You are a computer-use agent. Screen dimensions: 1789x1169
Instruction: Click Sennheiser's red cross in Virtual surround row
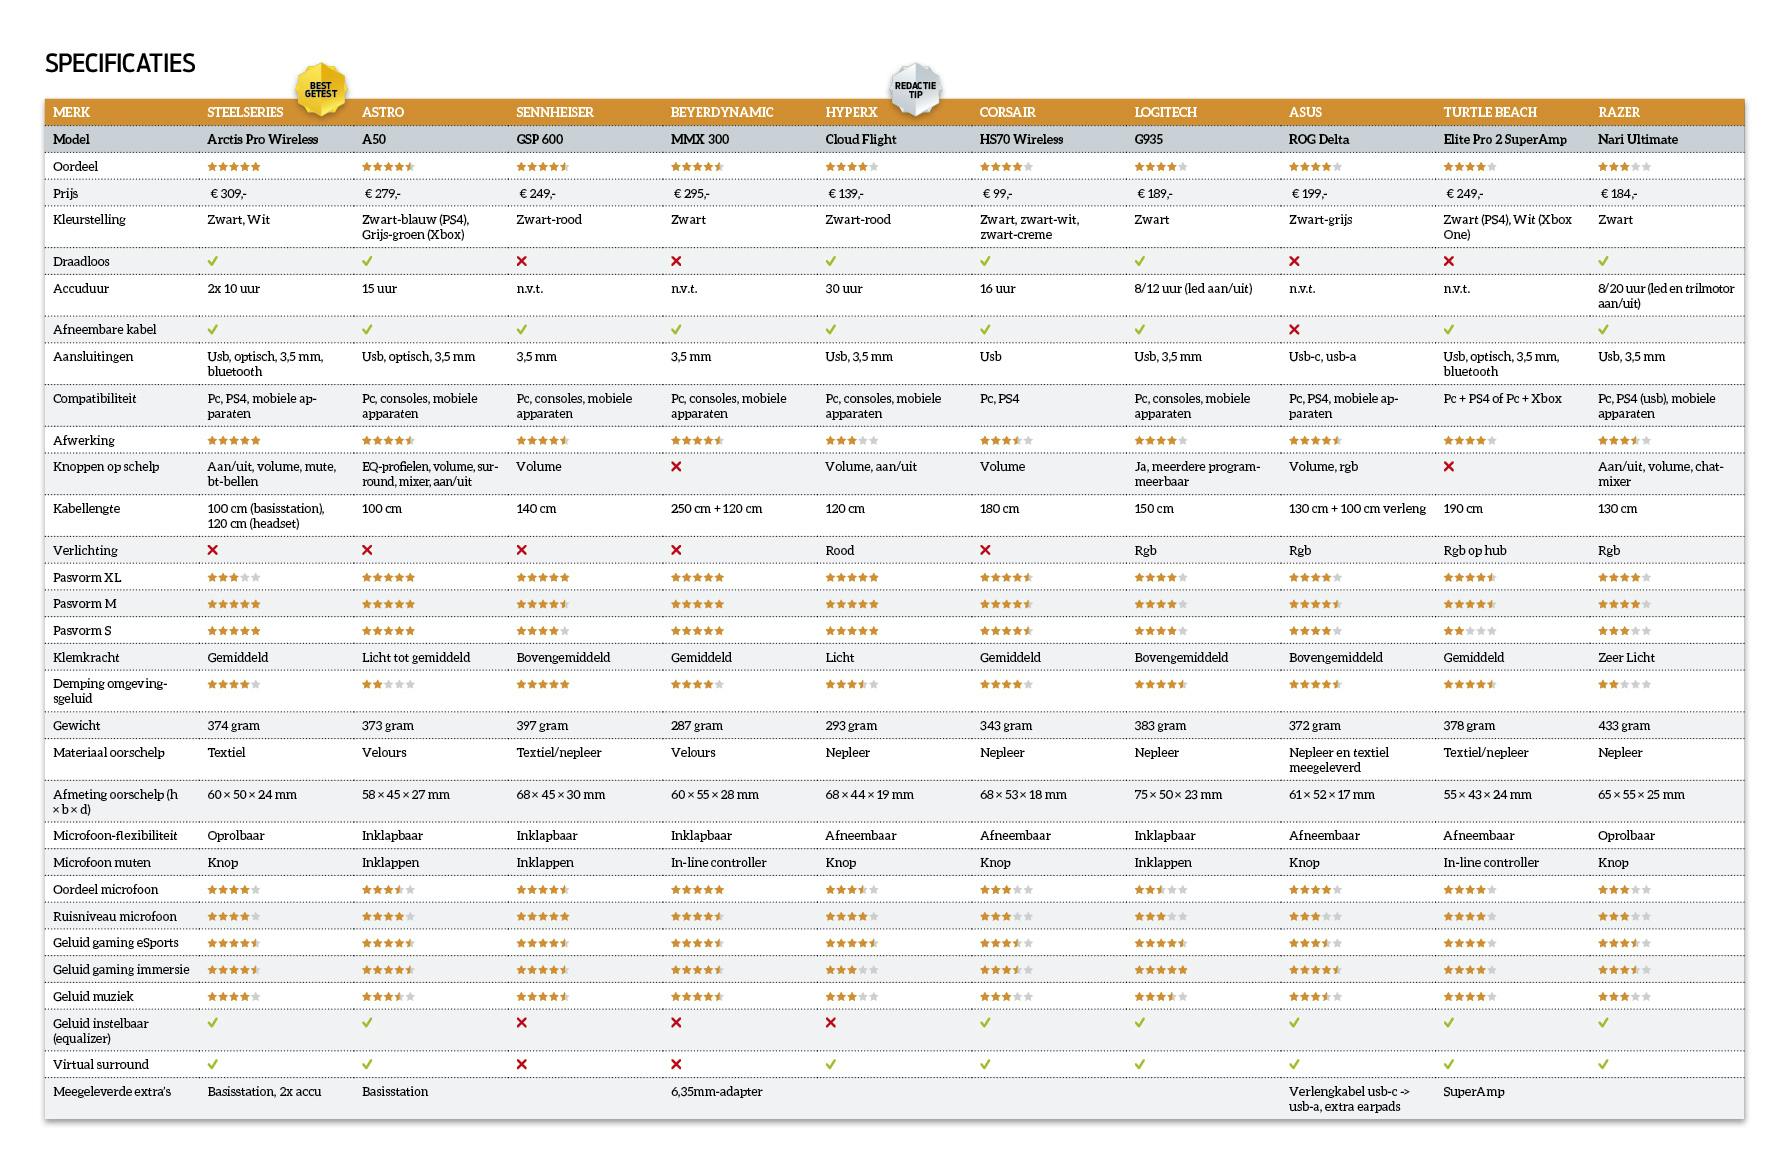coord(522,1064)
